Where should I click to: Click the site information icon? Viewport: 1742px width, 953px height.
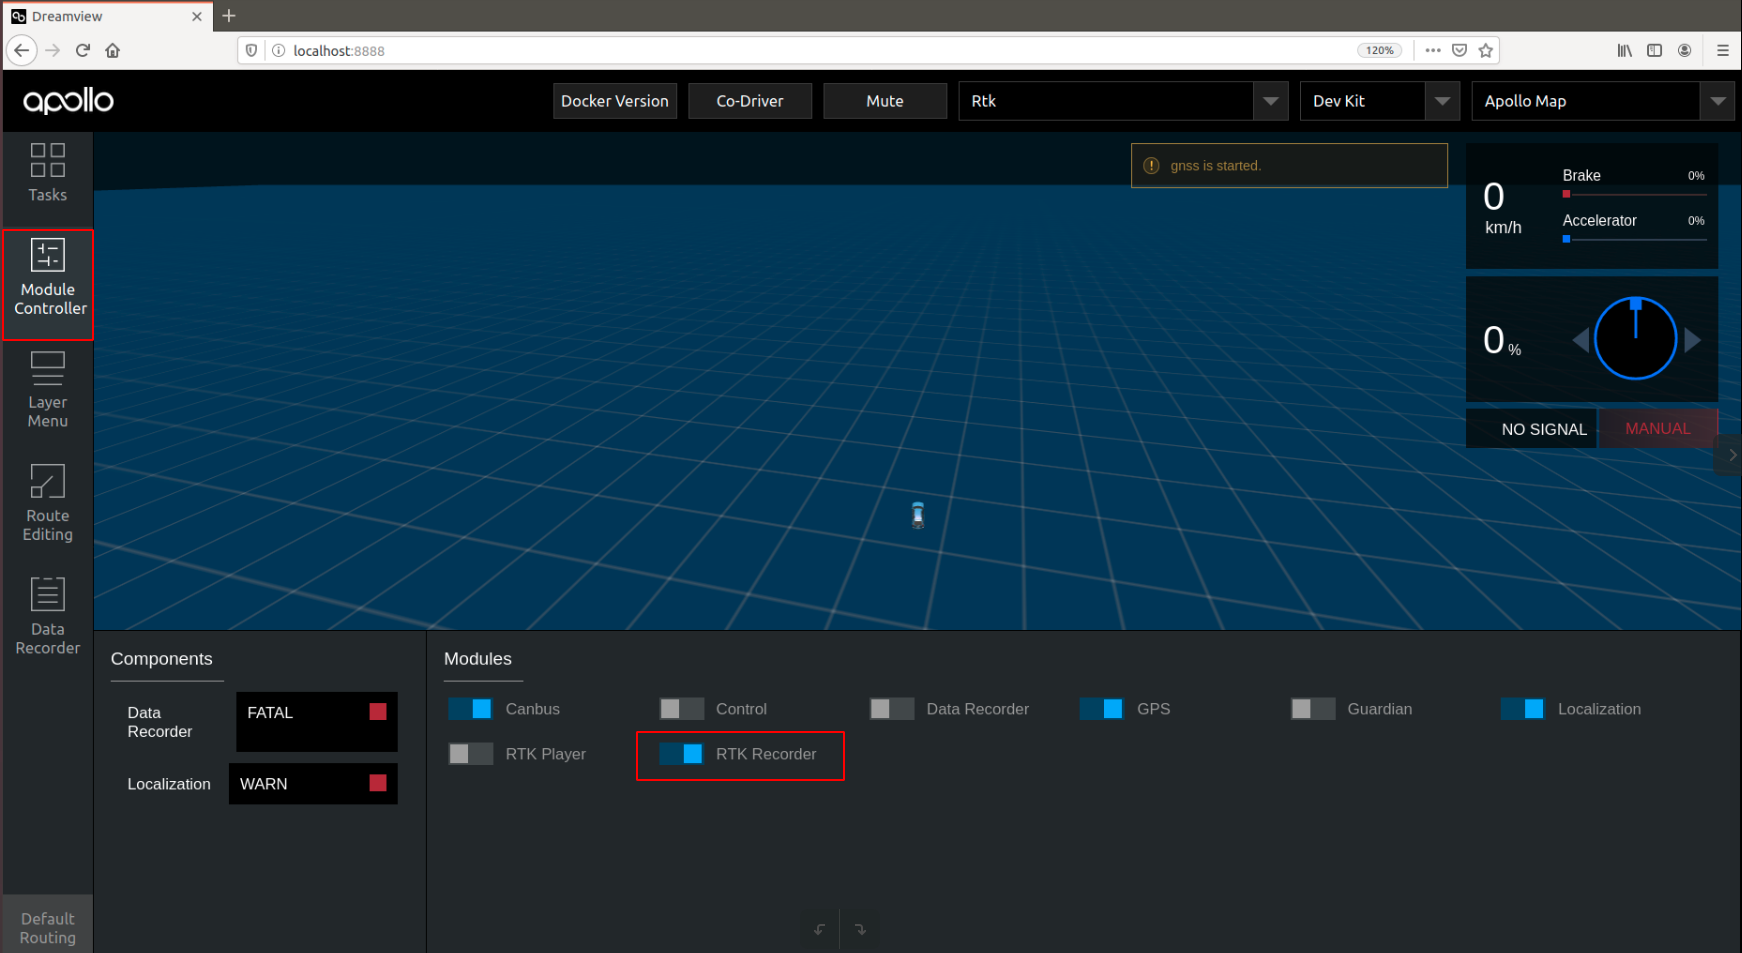[278, 50]
